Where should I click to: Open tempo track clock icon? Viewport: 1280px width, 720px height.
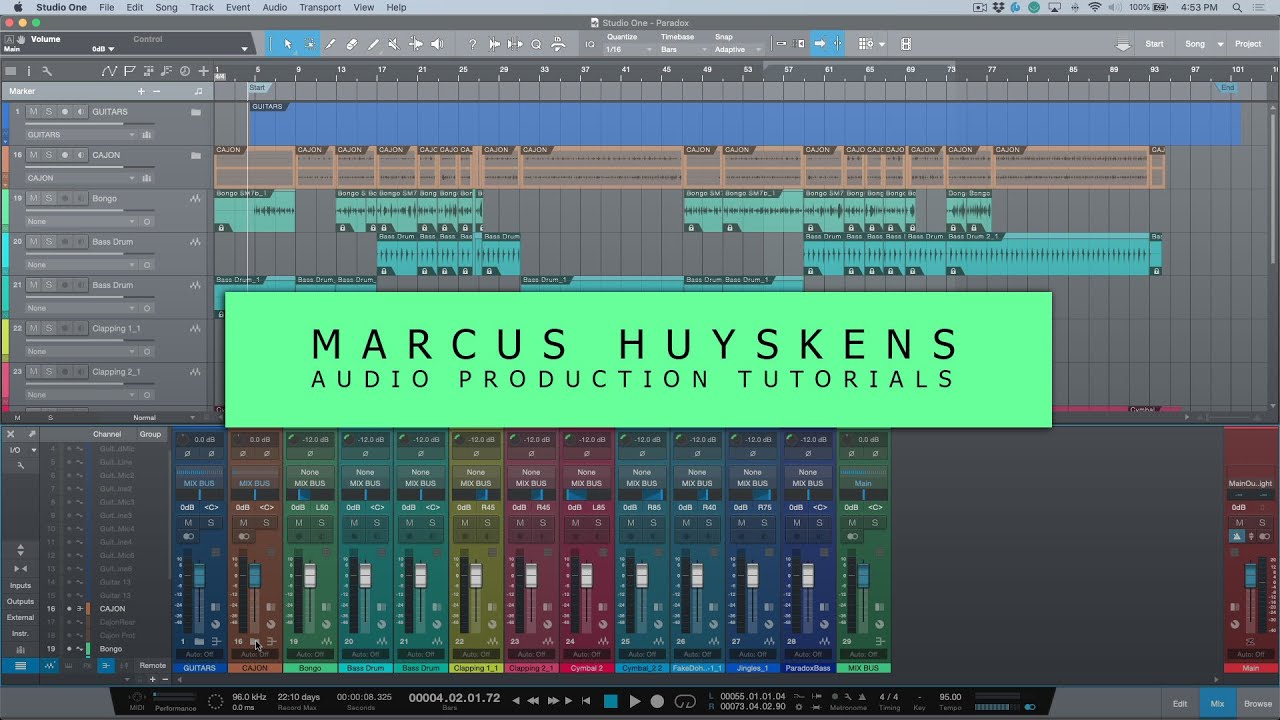pos(184,71)
